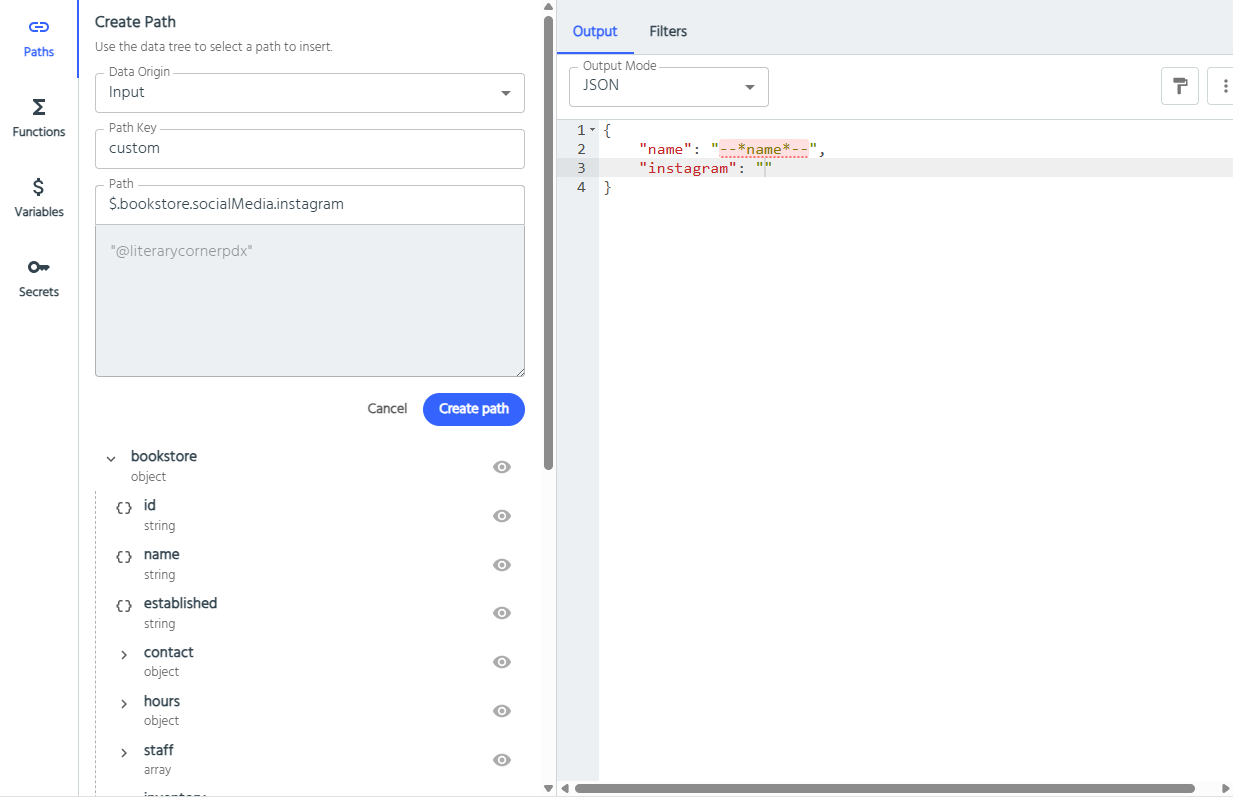1233x808 pixels.
Task: Click the Create path button
Action: [474, 409]
